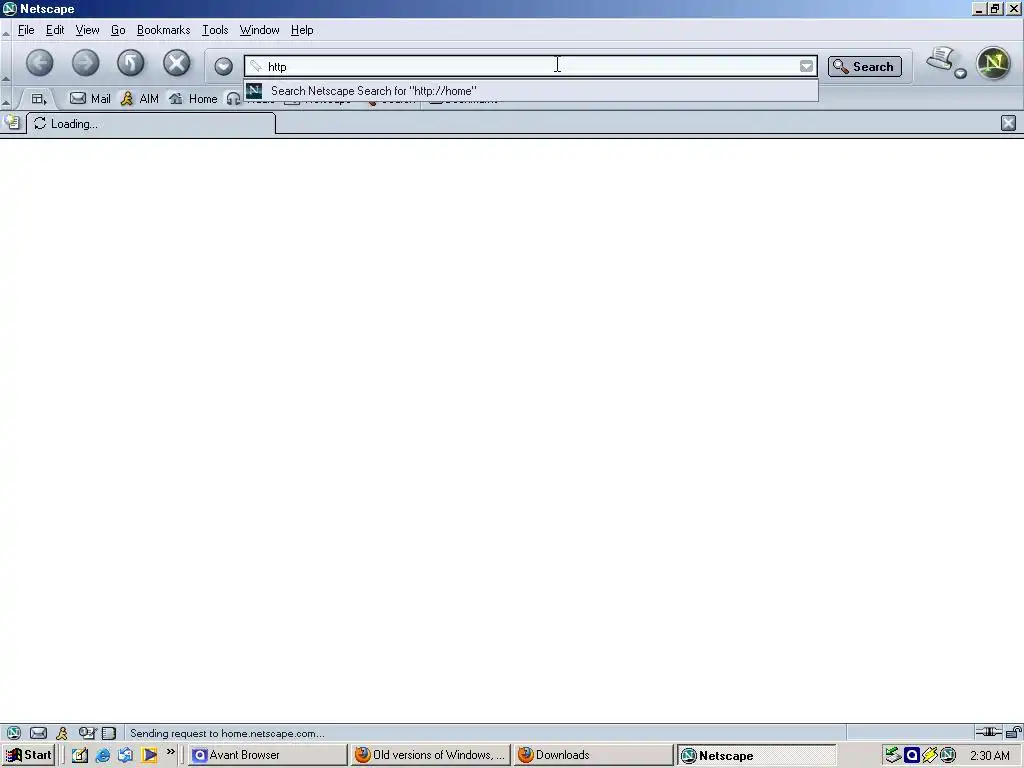Switch to 'Old versions of Windows' taskbar button
The height and width of the screenshot is (768, 1024).
[x=431, y=755]
